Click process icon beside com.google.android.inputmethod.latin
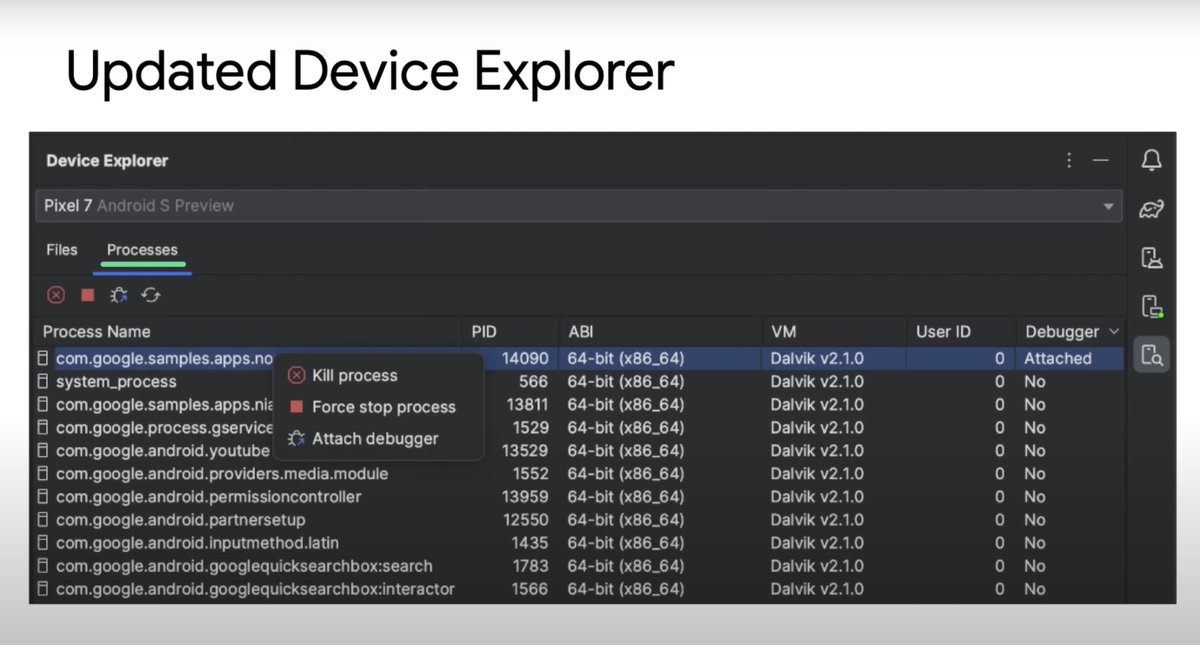 [x=43, y=542]
